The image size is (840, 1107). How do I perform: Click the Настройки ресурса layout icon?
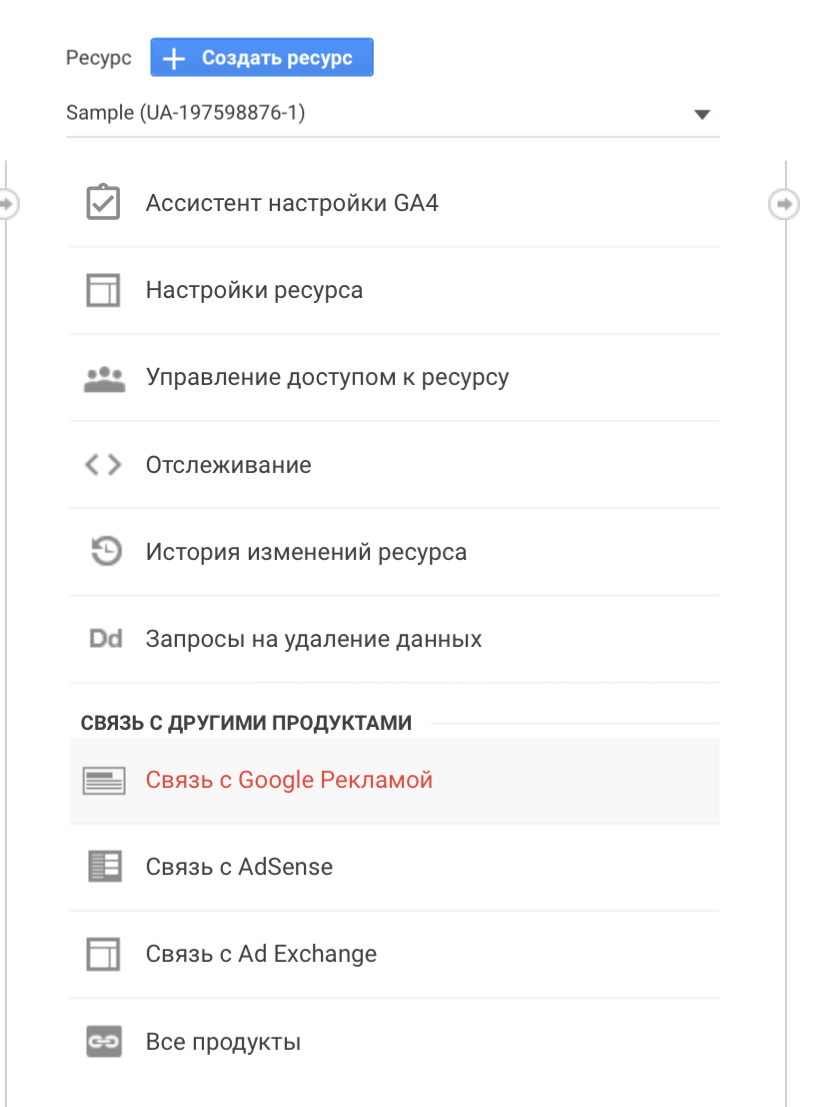103,291
